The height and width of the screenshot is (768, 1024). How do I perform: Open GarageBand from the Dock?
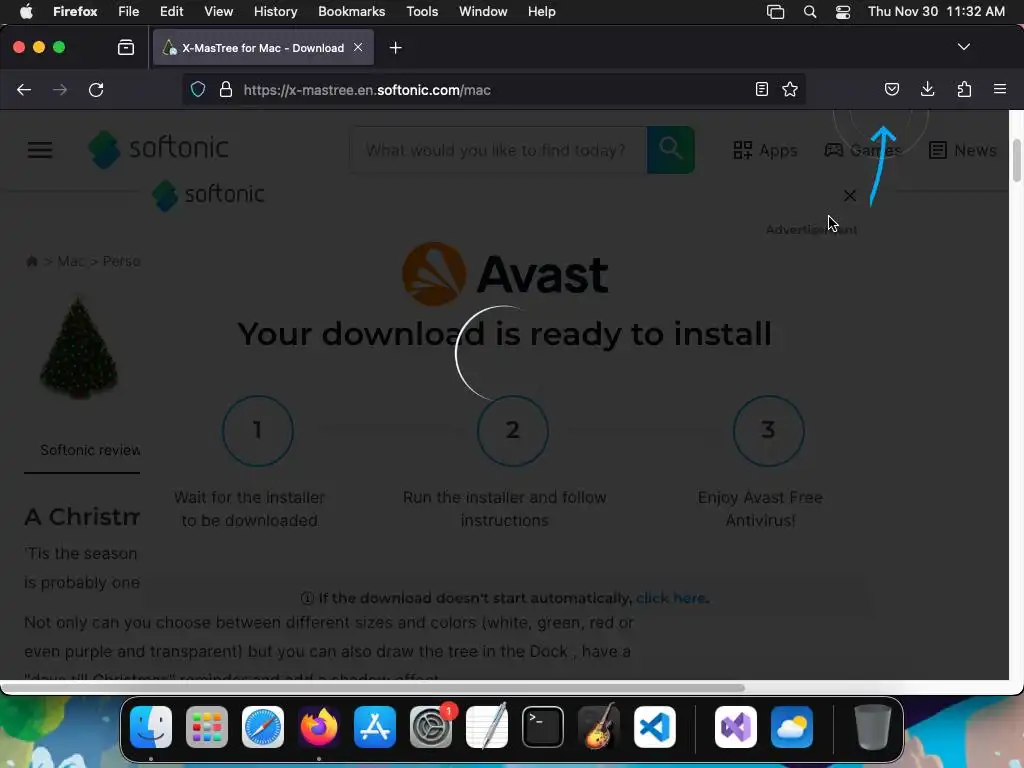(598, 726)
